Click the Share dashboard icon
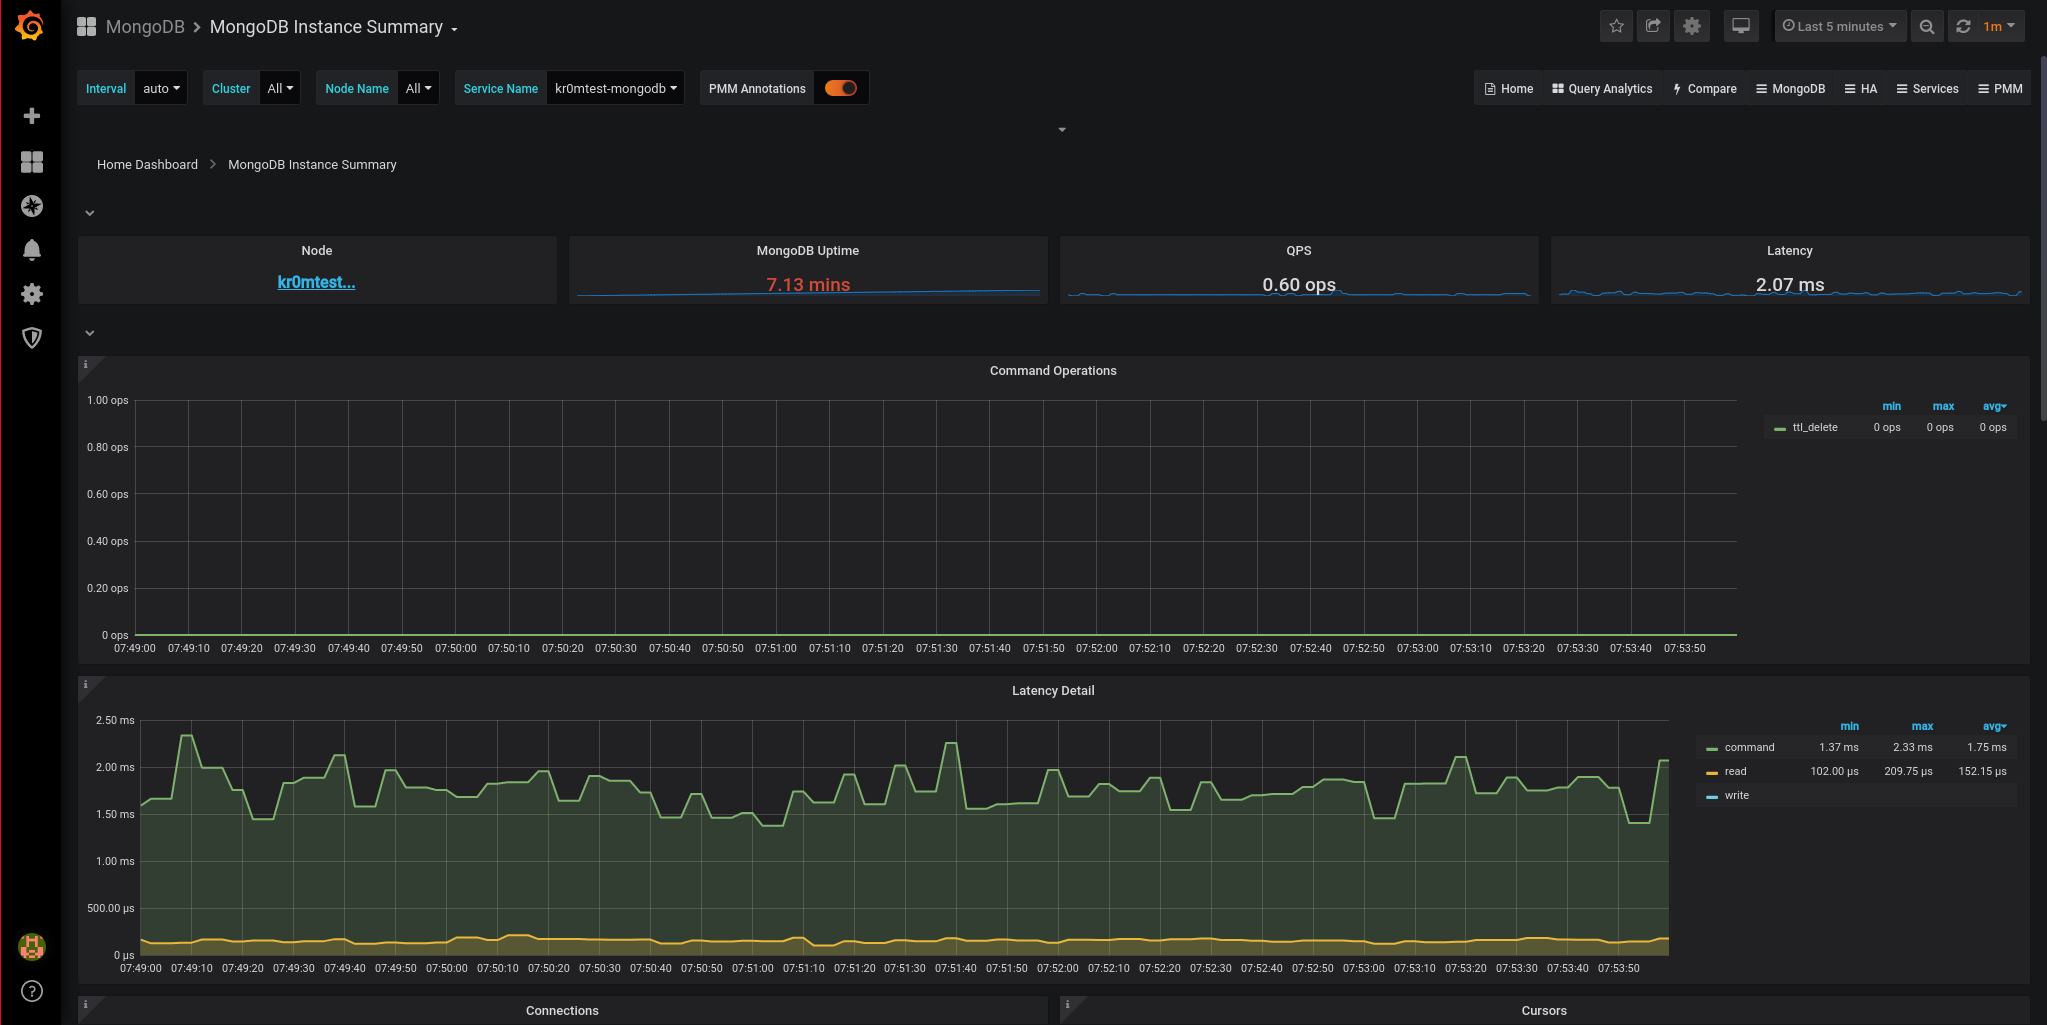This screenshot has height=1025, width=2047. coord(1653,27)
